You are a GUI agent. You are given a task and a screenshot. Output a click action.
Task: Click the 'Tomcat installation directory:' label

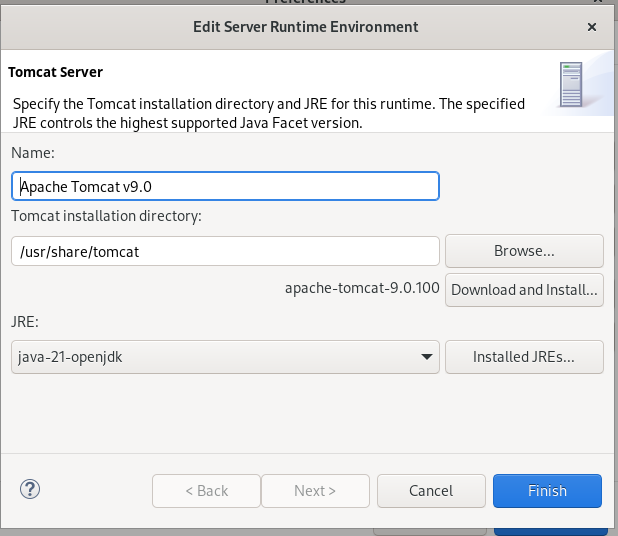pos(106,216)
